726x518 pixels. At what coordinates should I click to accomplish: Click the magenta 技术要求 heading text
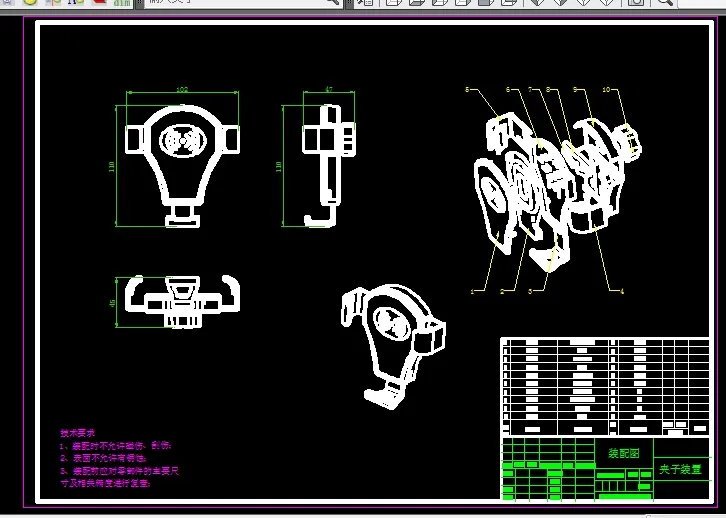point(77,433)
